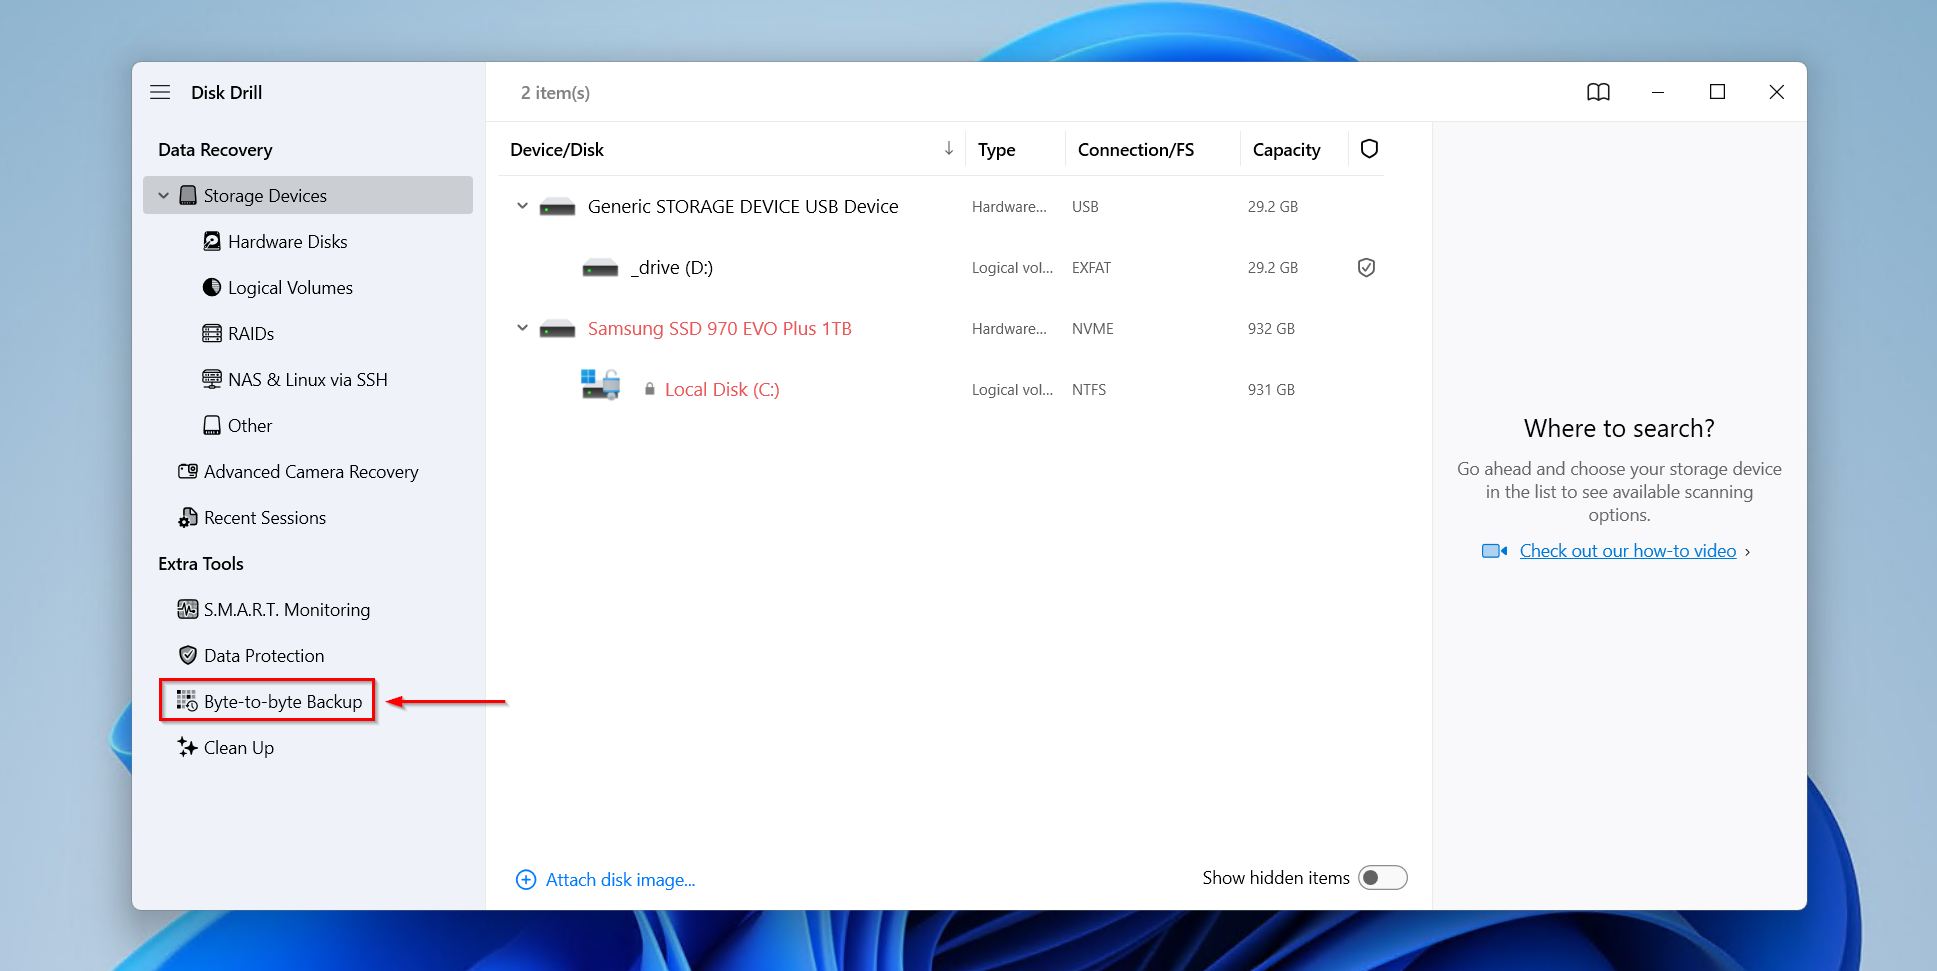Viewport: 1937px width, 971px height.
Task: Open the how-to video link
Action: [1627, 550]
